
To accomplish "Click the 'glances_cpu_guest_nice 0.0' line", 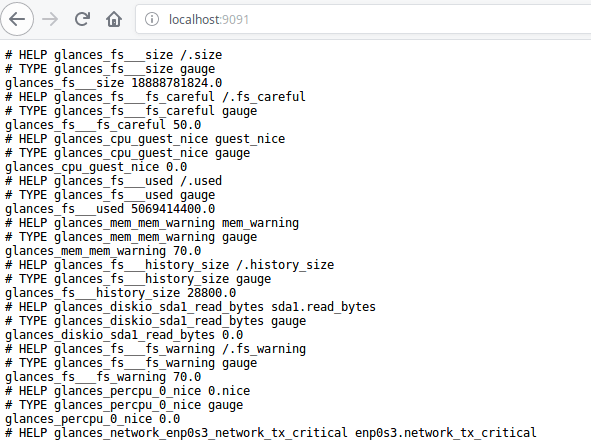I will pyautogui.click(x=96, y=167).
